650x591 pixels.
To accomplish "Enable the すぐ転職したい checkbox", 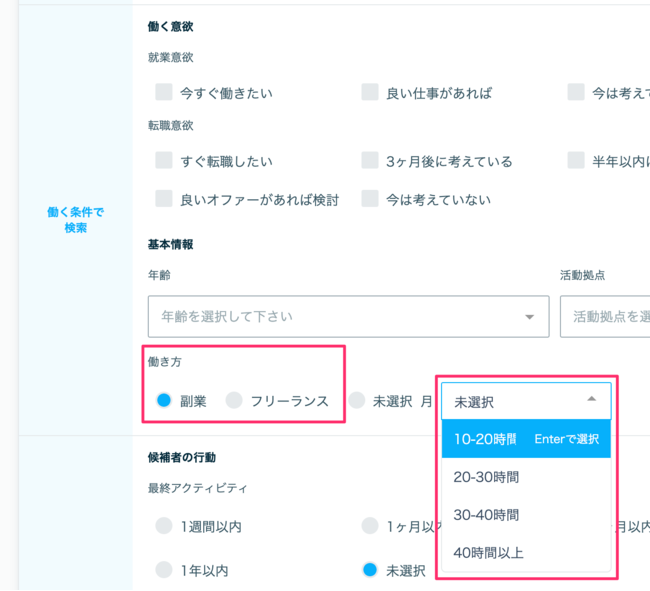I will [x=164, y=161].
